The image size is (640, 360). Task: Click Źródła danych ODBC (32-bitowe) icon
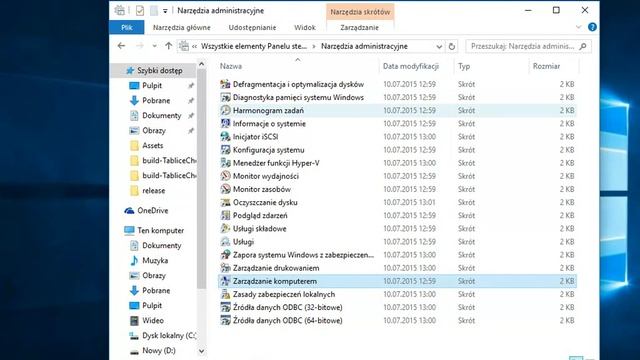click(x=225, y=307)
